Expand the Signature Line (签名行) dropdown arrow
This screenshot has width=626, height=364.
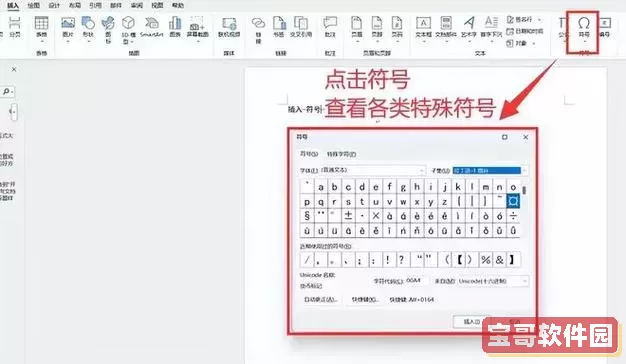tap(539, 19)
